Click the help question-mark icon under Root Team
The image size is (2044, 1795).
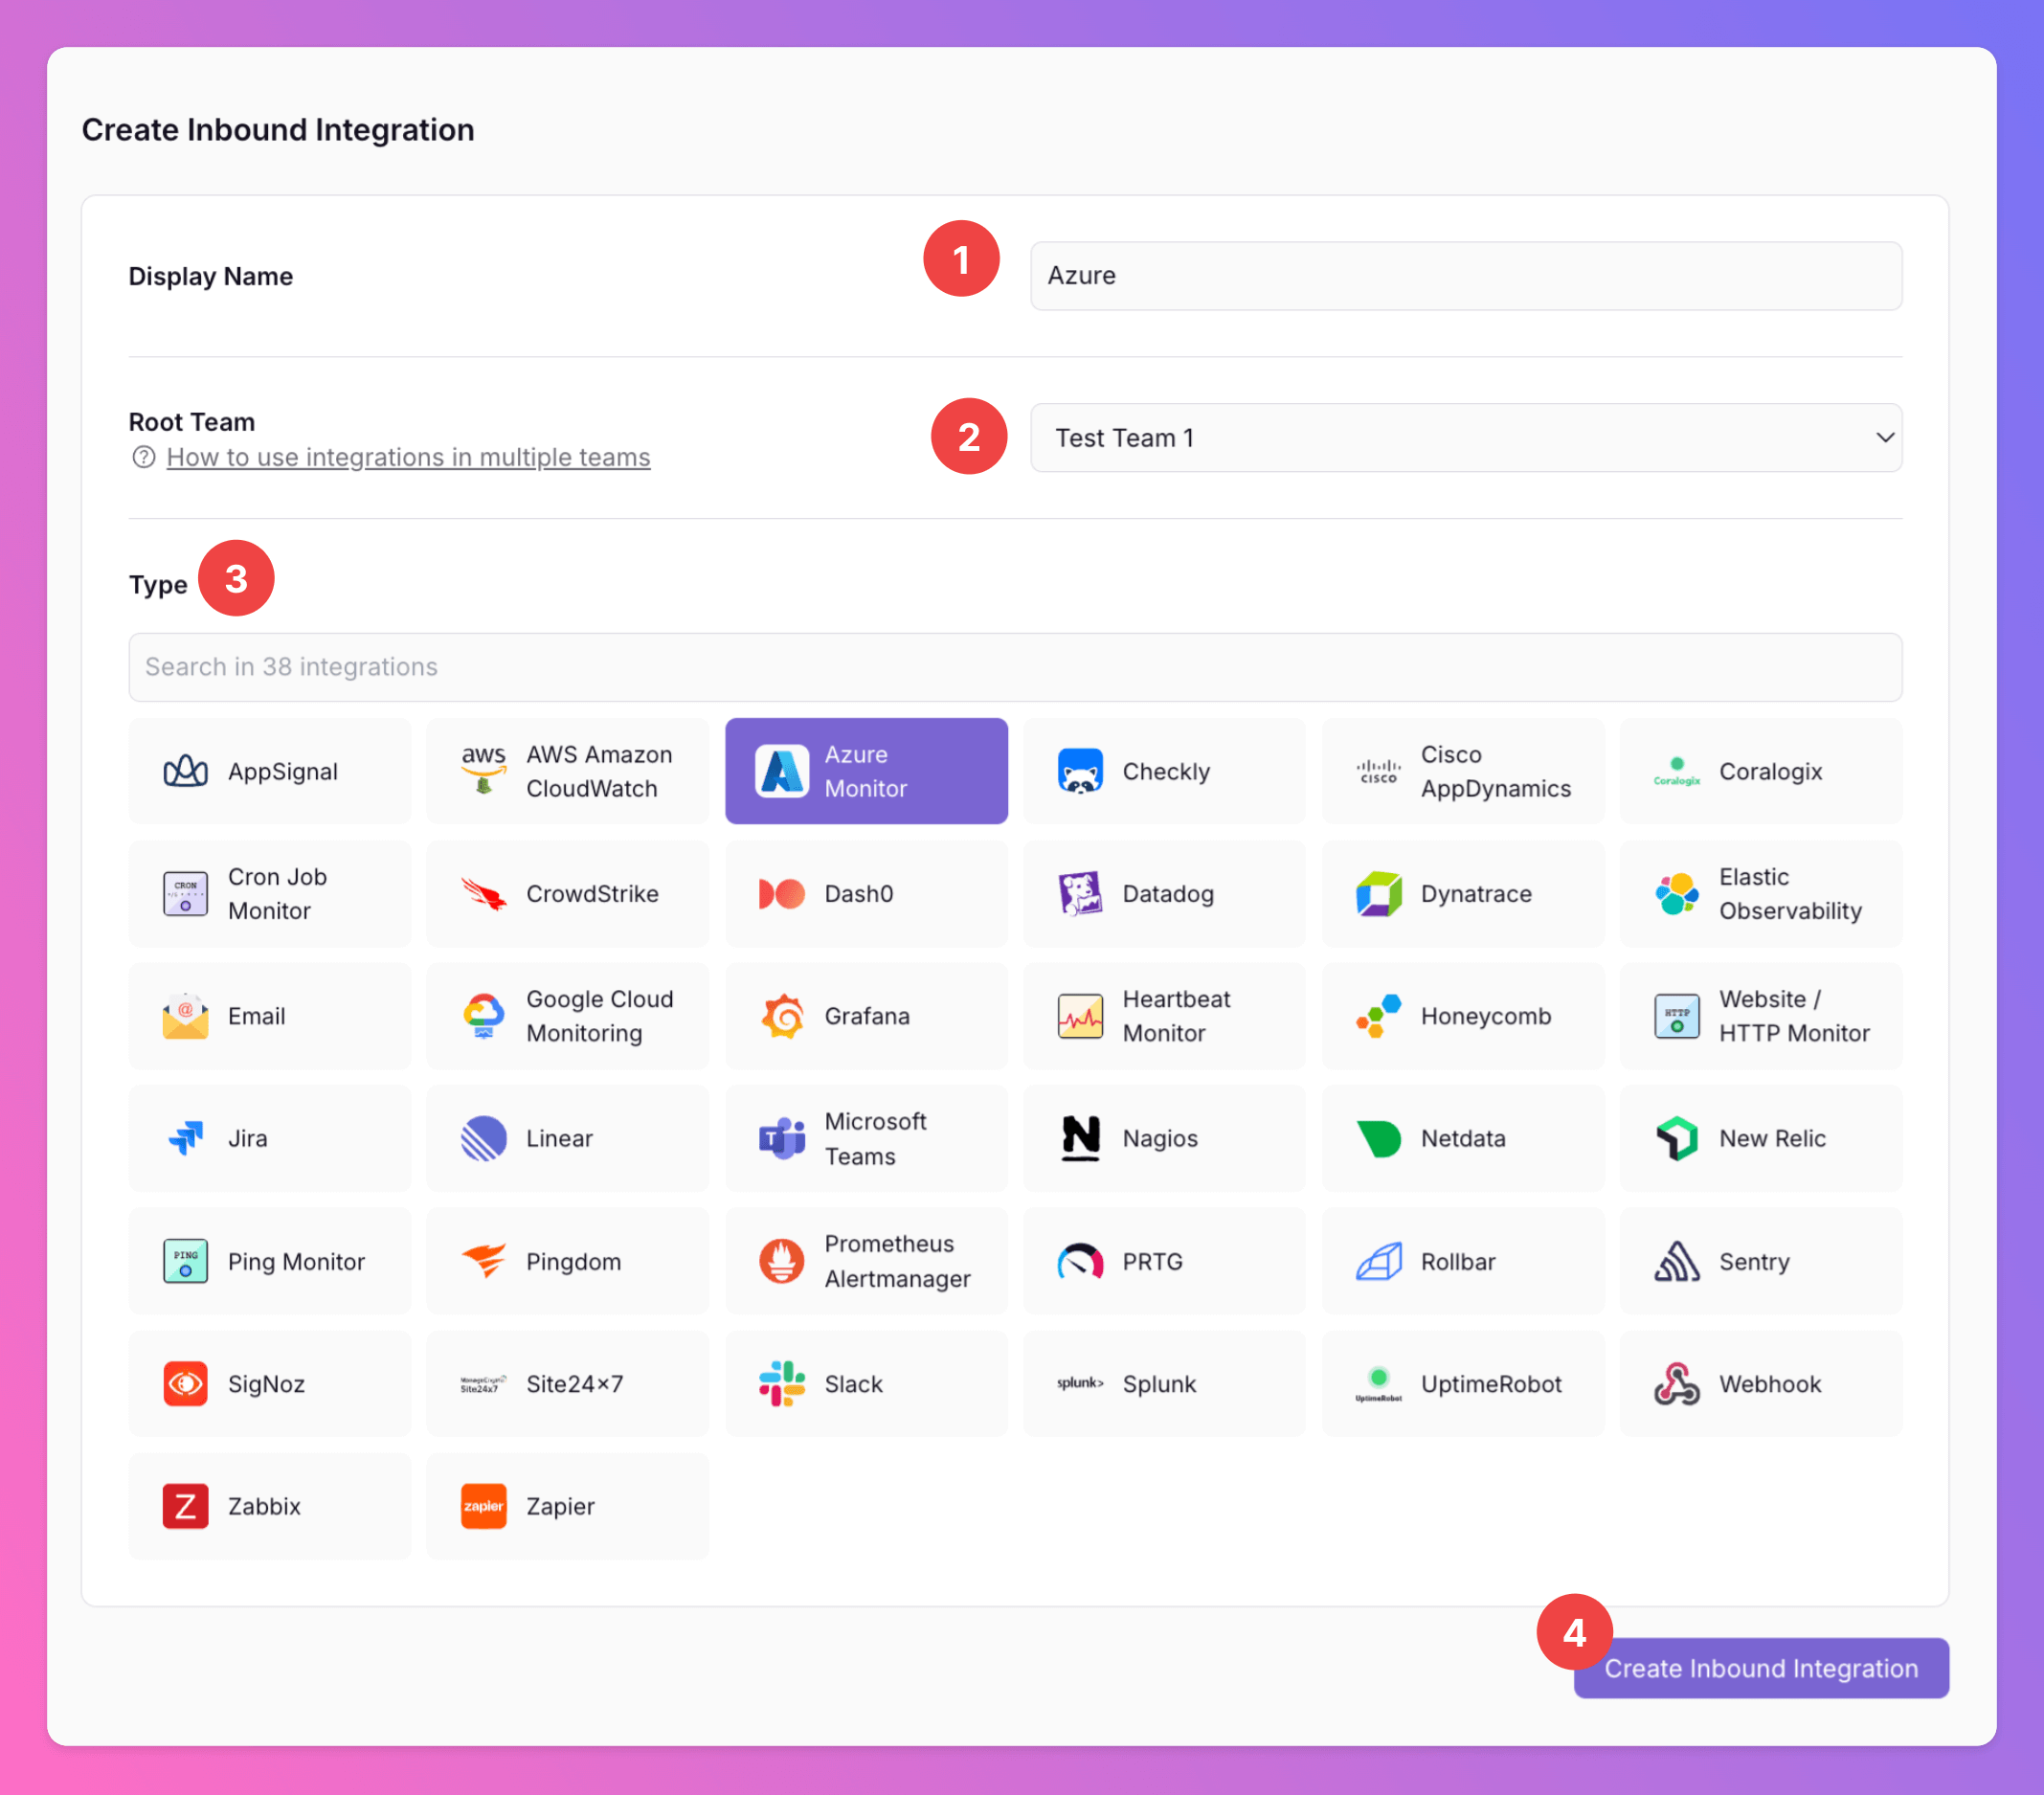[144, 457]
